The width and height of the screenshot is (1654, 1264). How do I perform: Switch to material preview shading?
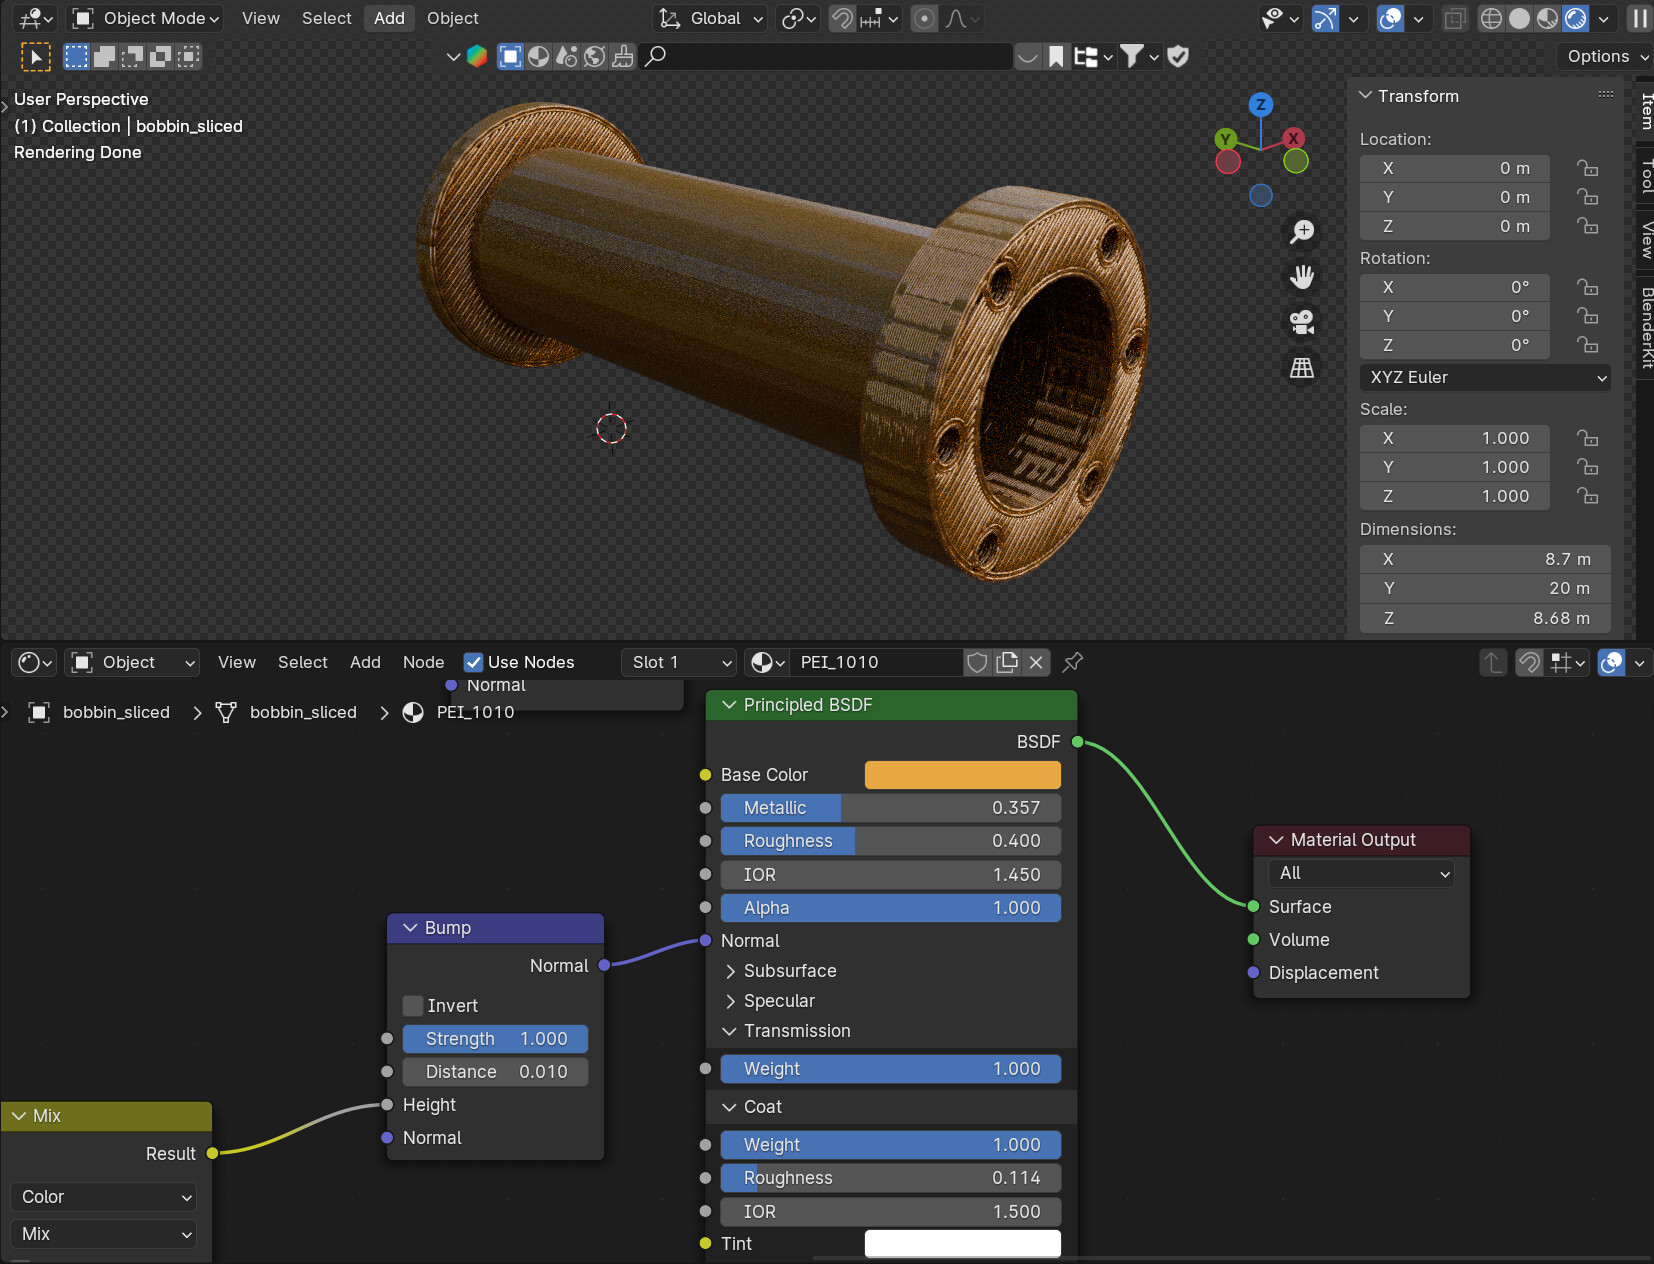coord(1547,18)
